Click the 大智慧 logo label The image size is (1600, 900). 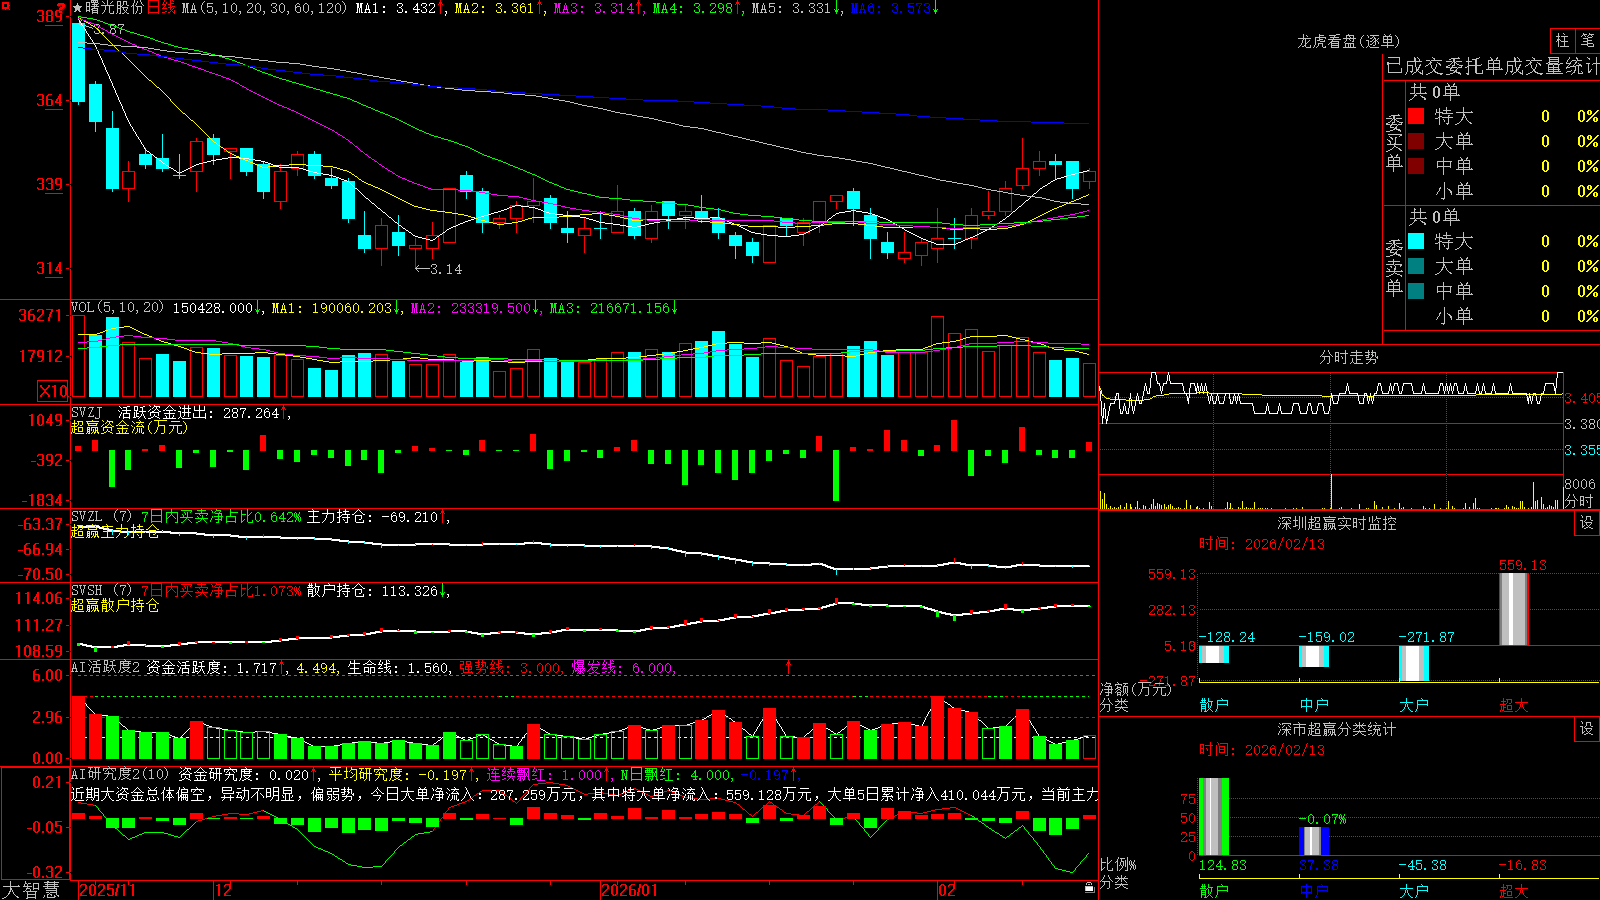(31, 890)
